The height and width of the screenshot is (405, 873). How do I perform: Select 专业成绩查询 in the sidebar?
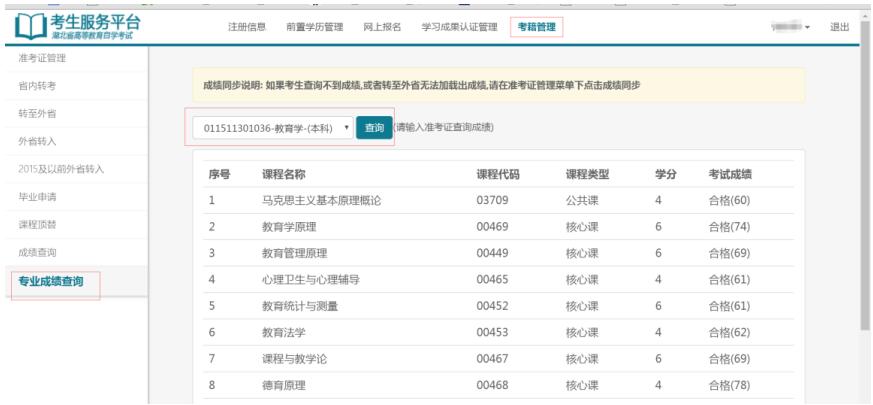point(50,281)
